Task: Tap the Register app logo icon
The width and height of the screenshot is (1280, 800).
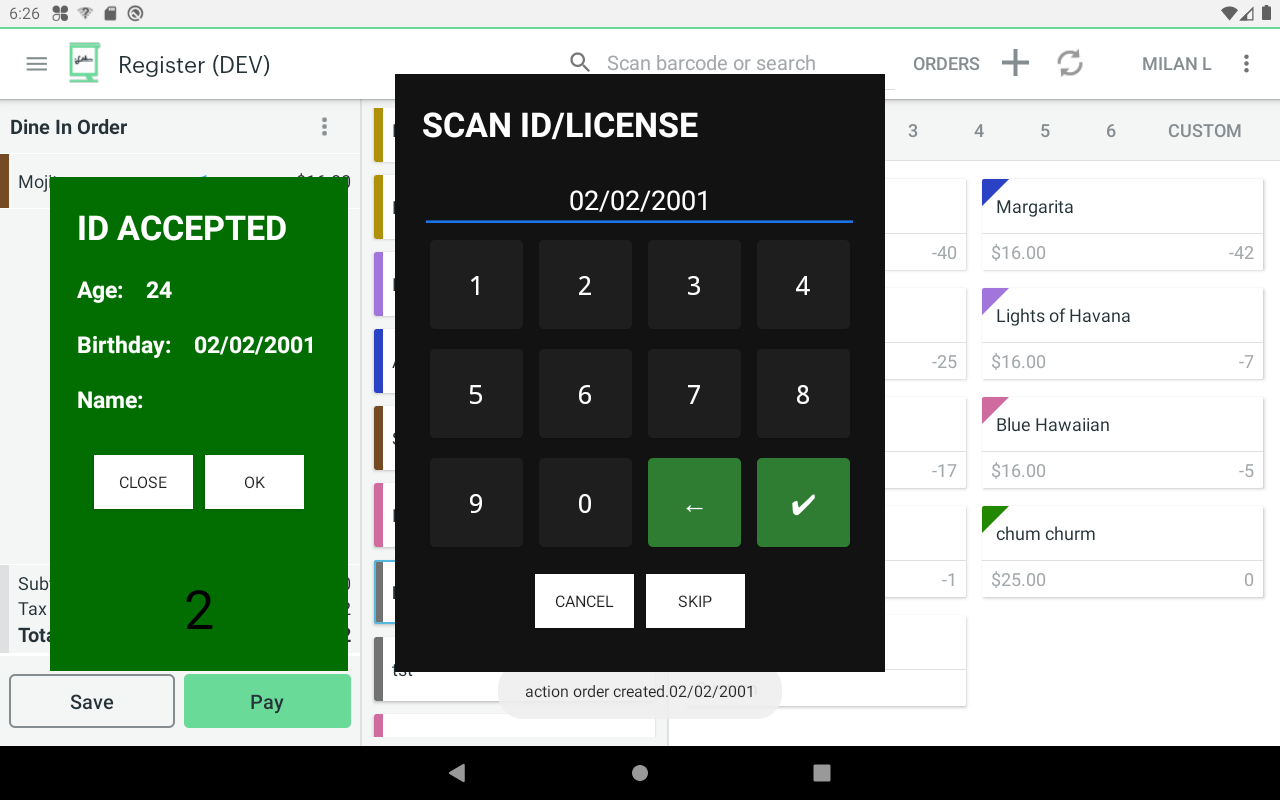Action: 85,64
